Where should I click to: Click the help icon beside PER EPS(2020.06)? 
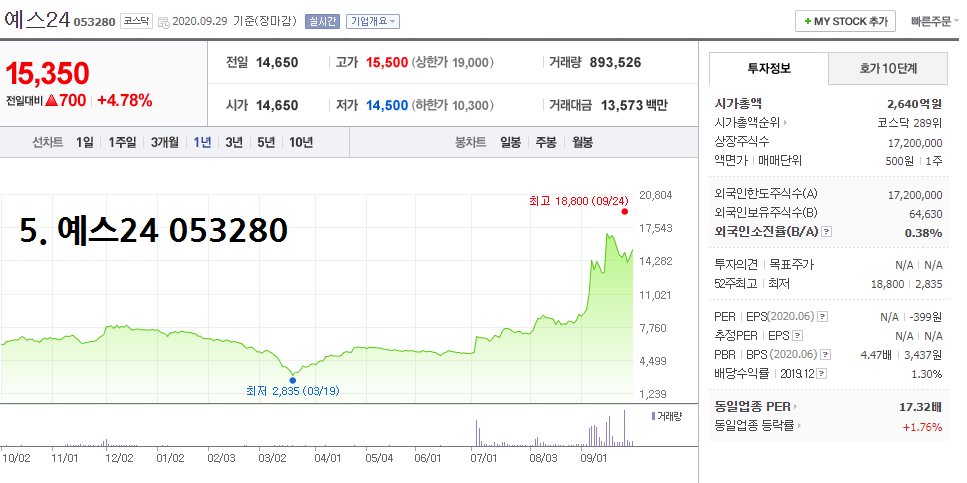pyautogui.click(x=823, y=317)
